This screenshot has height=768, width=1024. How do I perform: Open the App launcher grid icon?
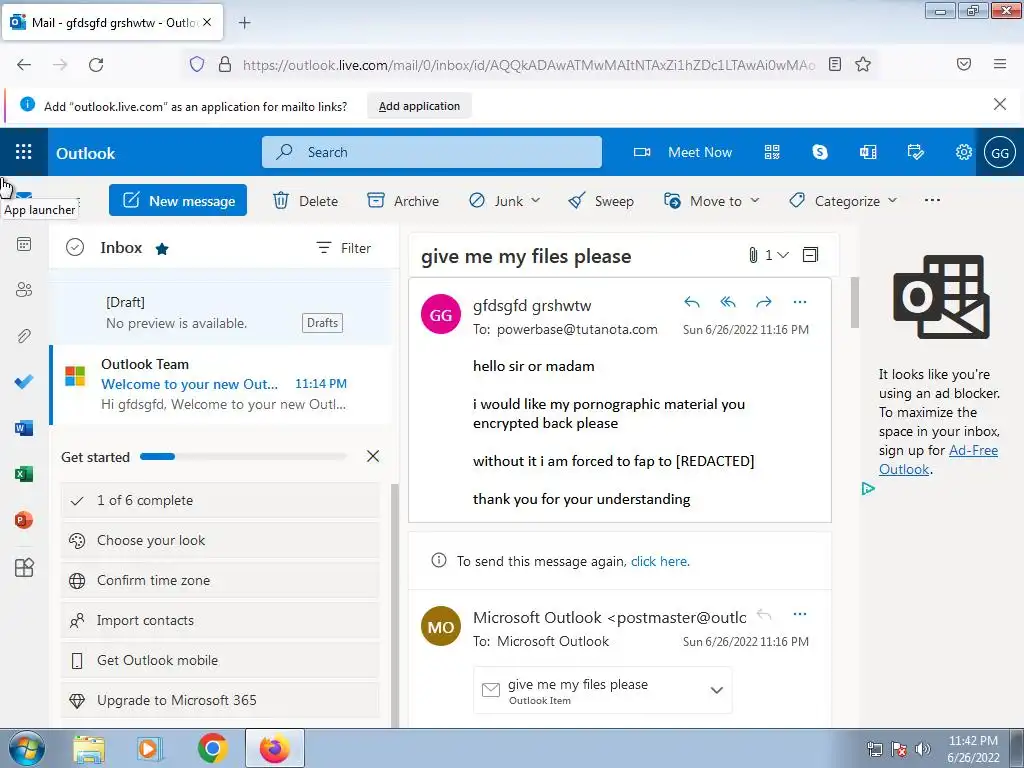pyautogui.click(x=24, y=152)
